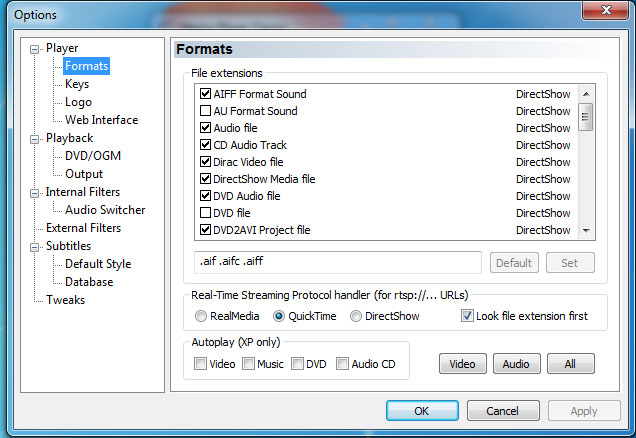Open the Output options page

click(84, 174)
